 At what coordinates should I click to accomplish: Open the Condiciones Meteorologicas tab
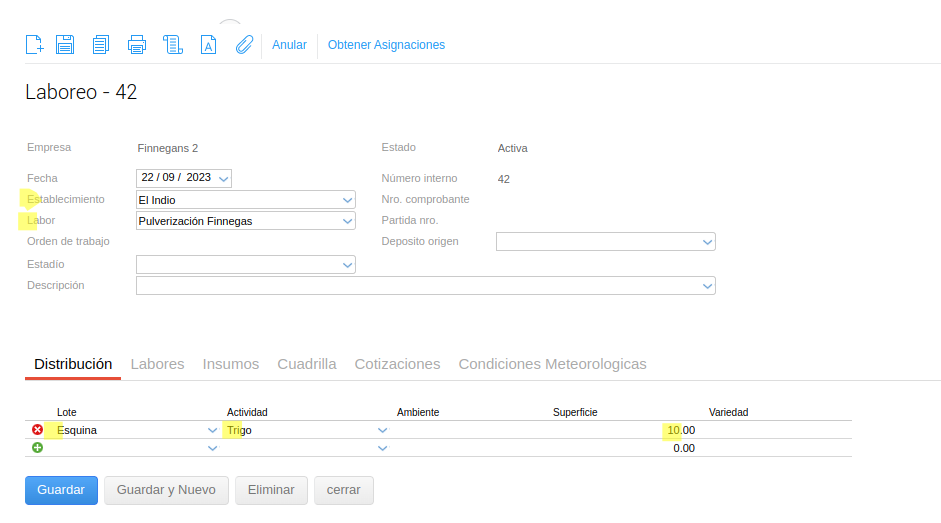[x=552, y=364]
